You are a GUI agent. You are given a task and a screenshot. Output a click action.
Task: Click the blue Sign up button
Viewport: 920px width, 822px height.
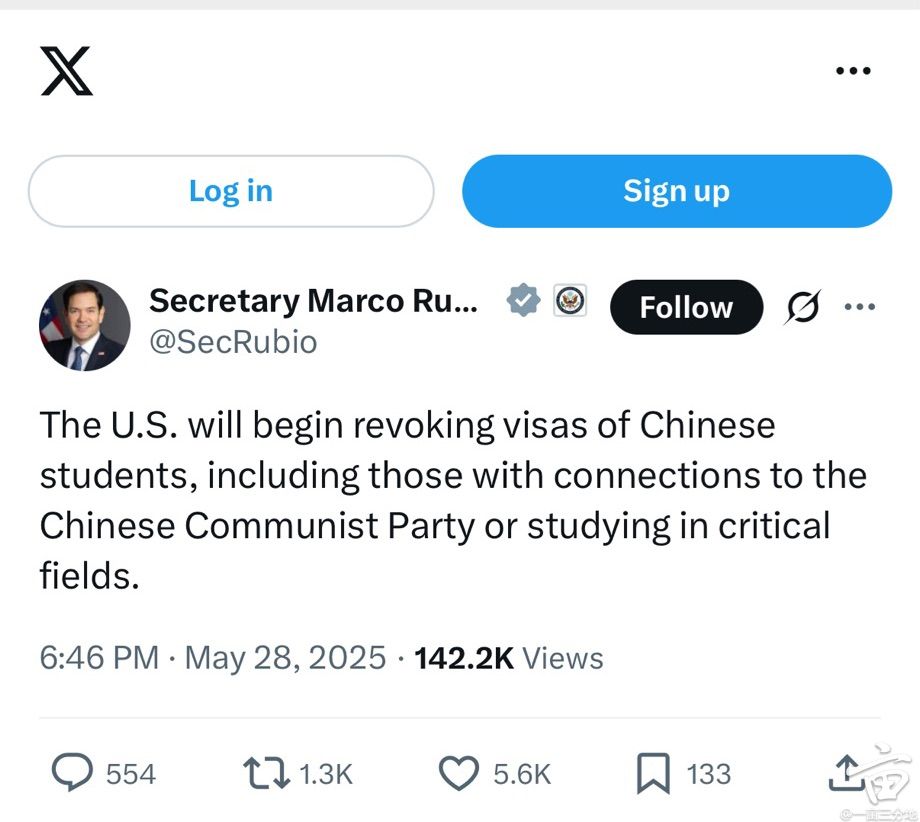(x=676, y=191)
